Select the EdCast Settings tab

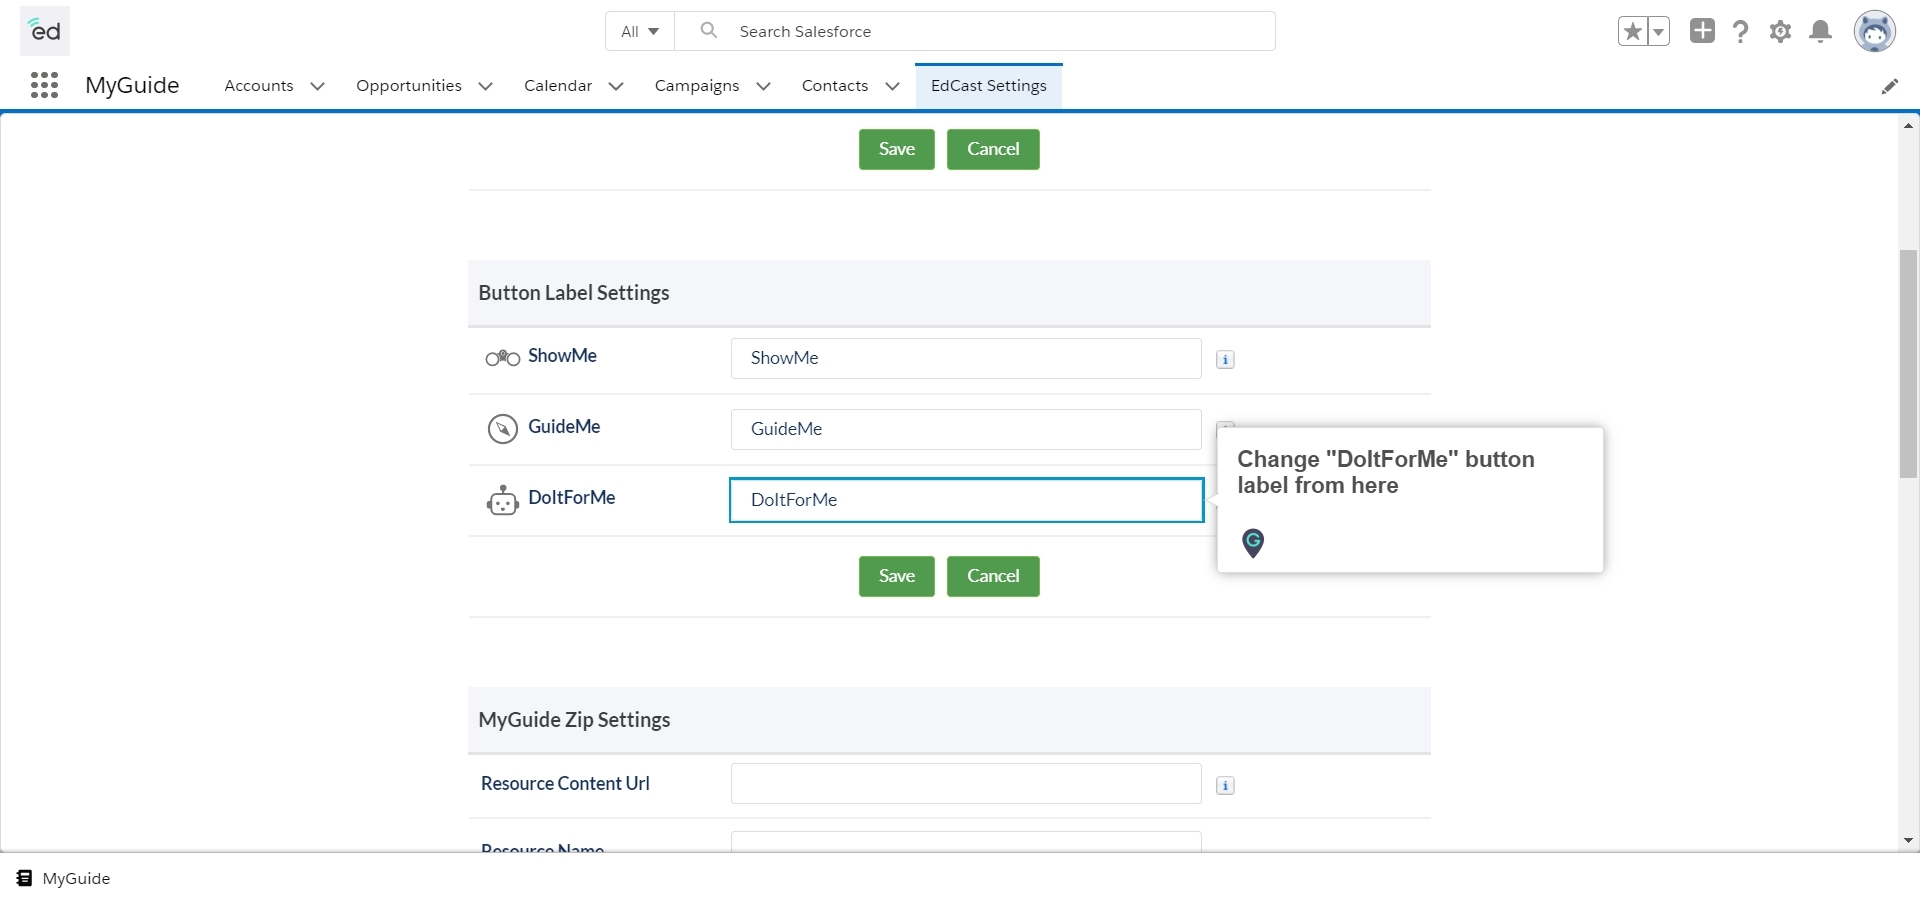click(989, 86)
